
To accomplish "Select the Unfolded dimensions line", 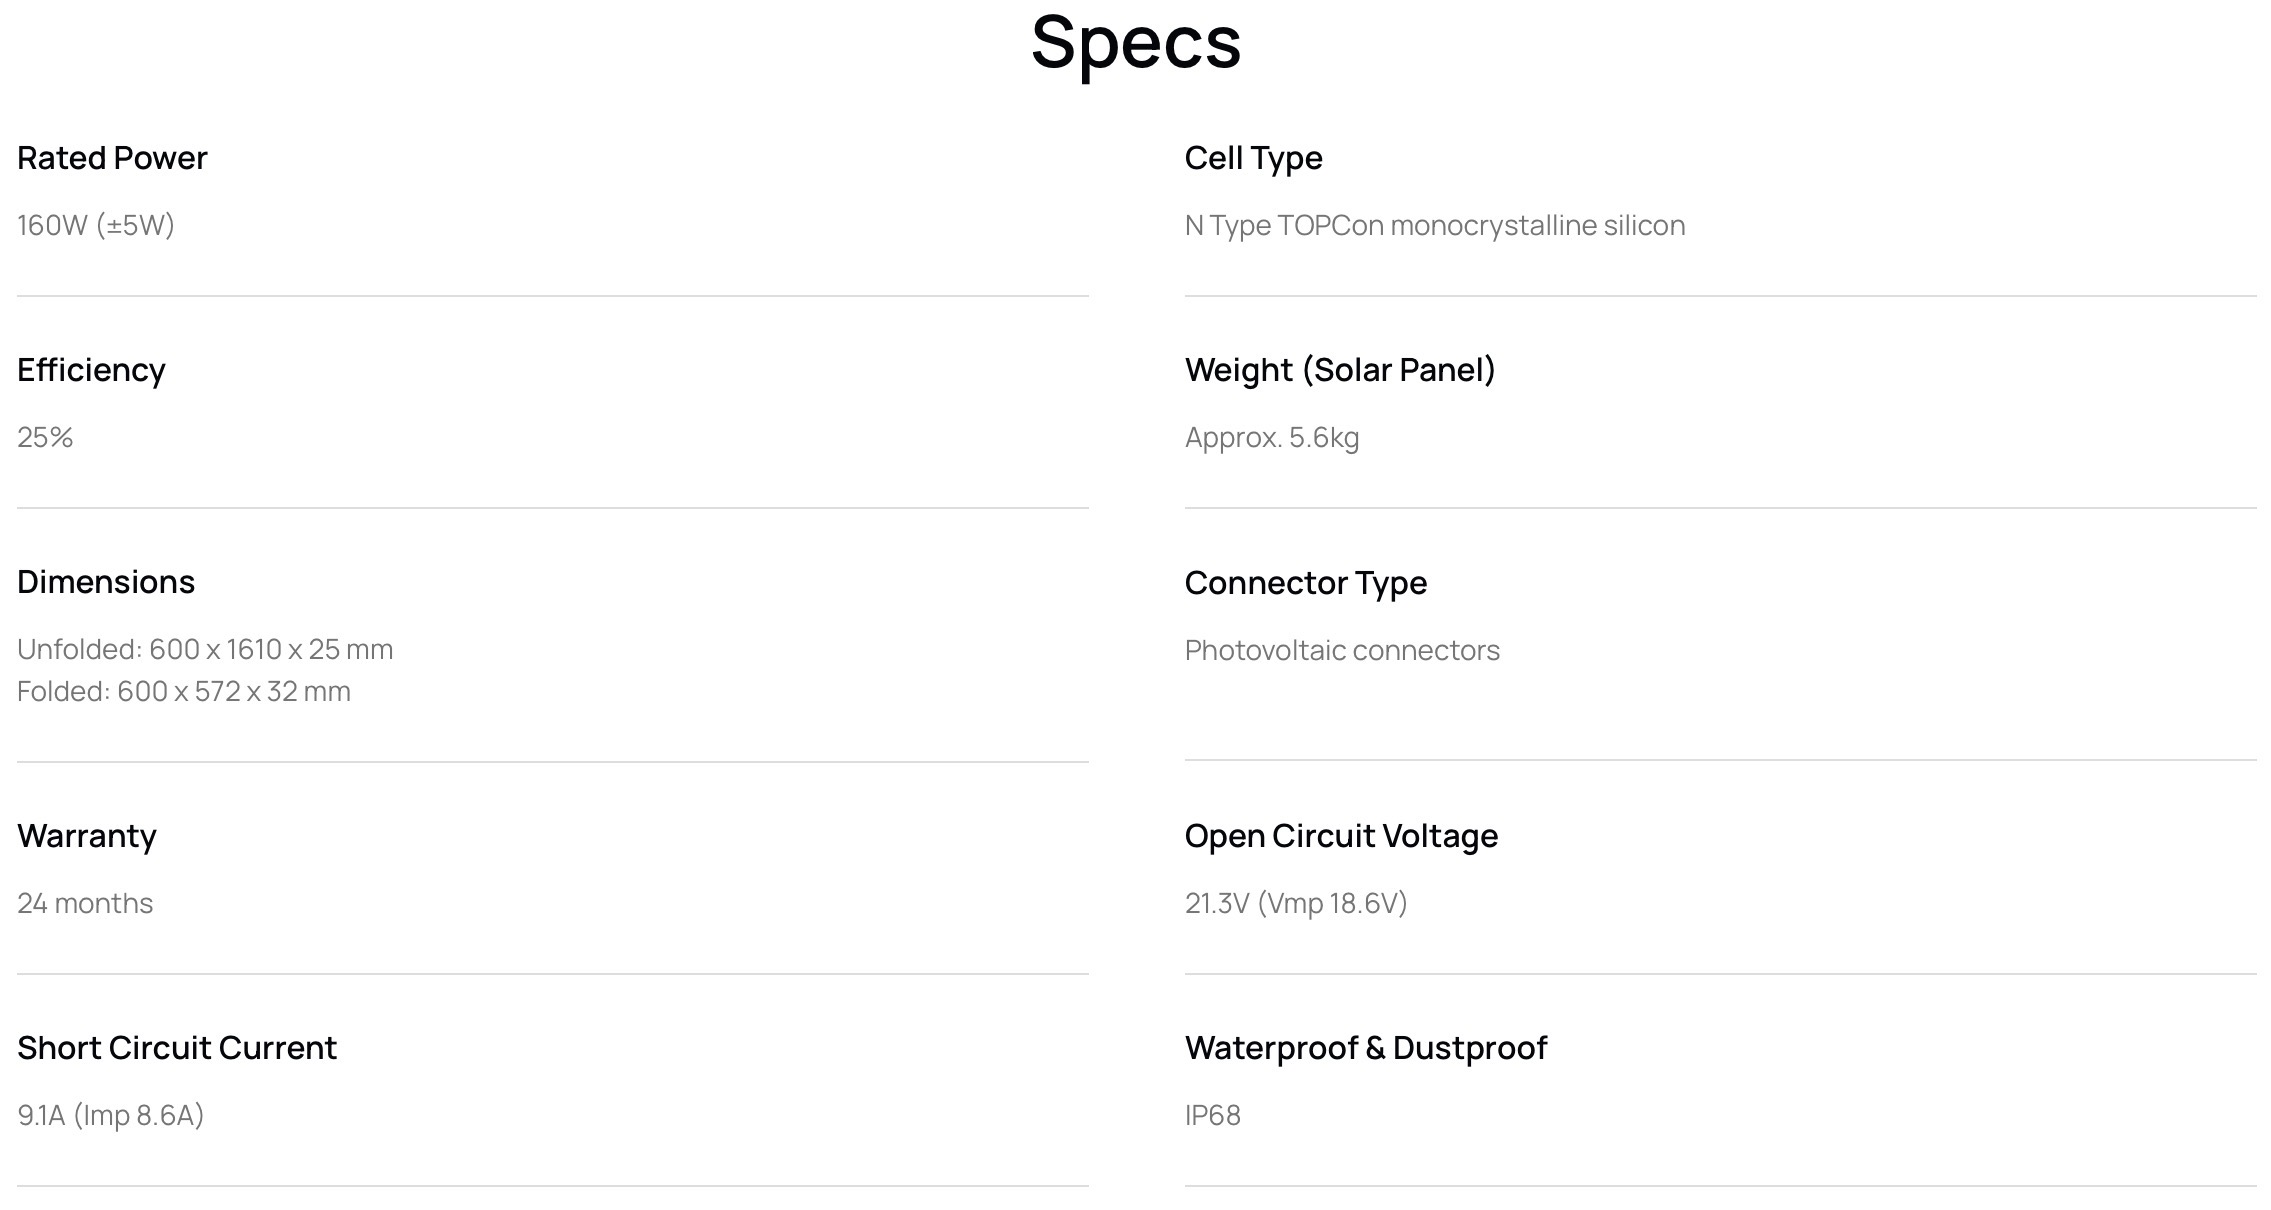I will click(x=205, y=649).
